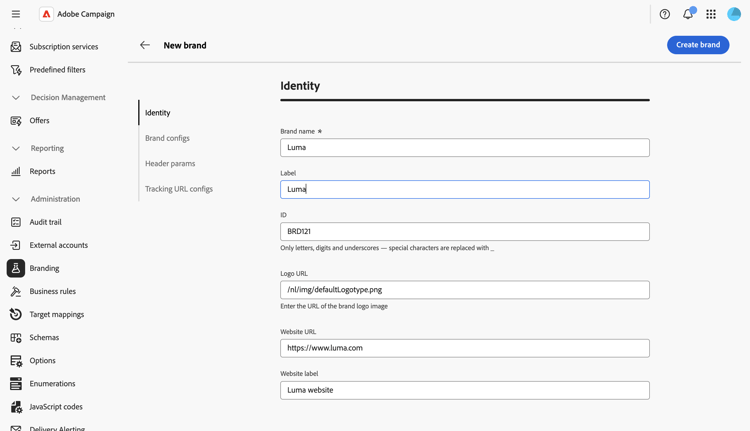Screen dimensions: 750x431
Task: Click the New brand page title
Action: click(185, 45)
